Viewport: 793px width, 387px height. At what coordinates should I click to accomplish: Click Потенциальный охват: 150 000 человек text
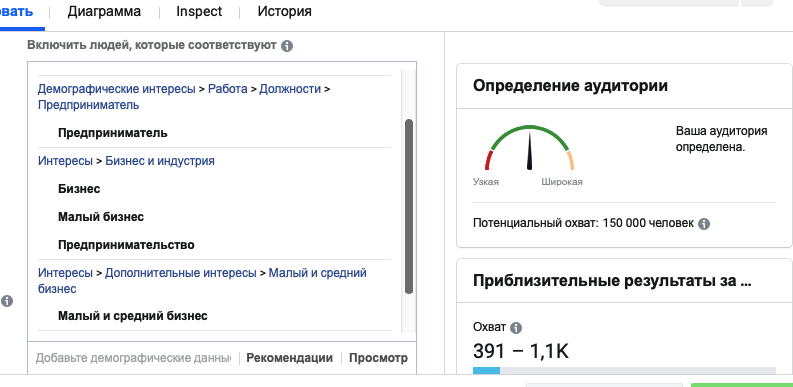tap(583, 223)
